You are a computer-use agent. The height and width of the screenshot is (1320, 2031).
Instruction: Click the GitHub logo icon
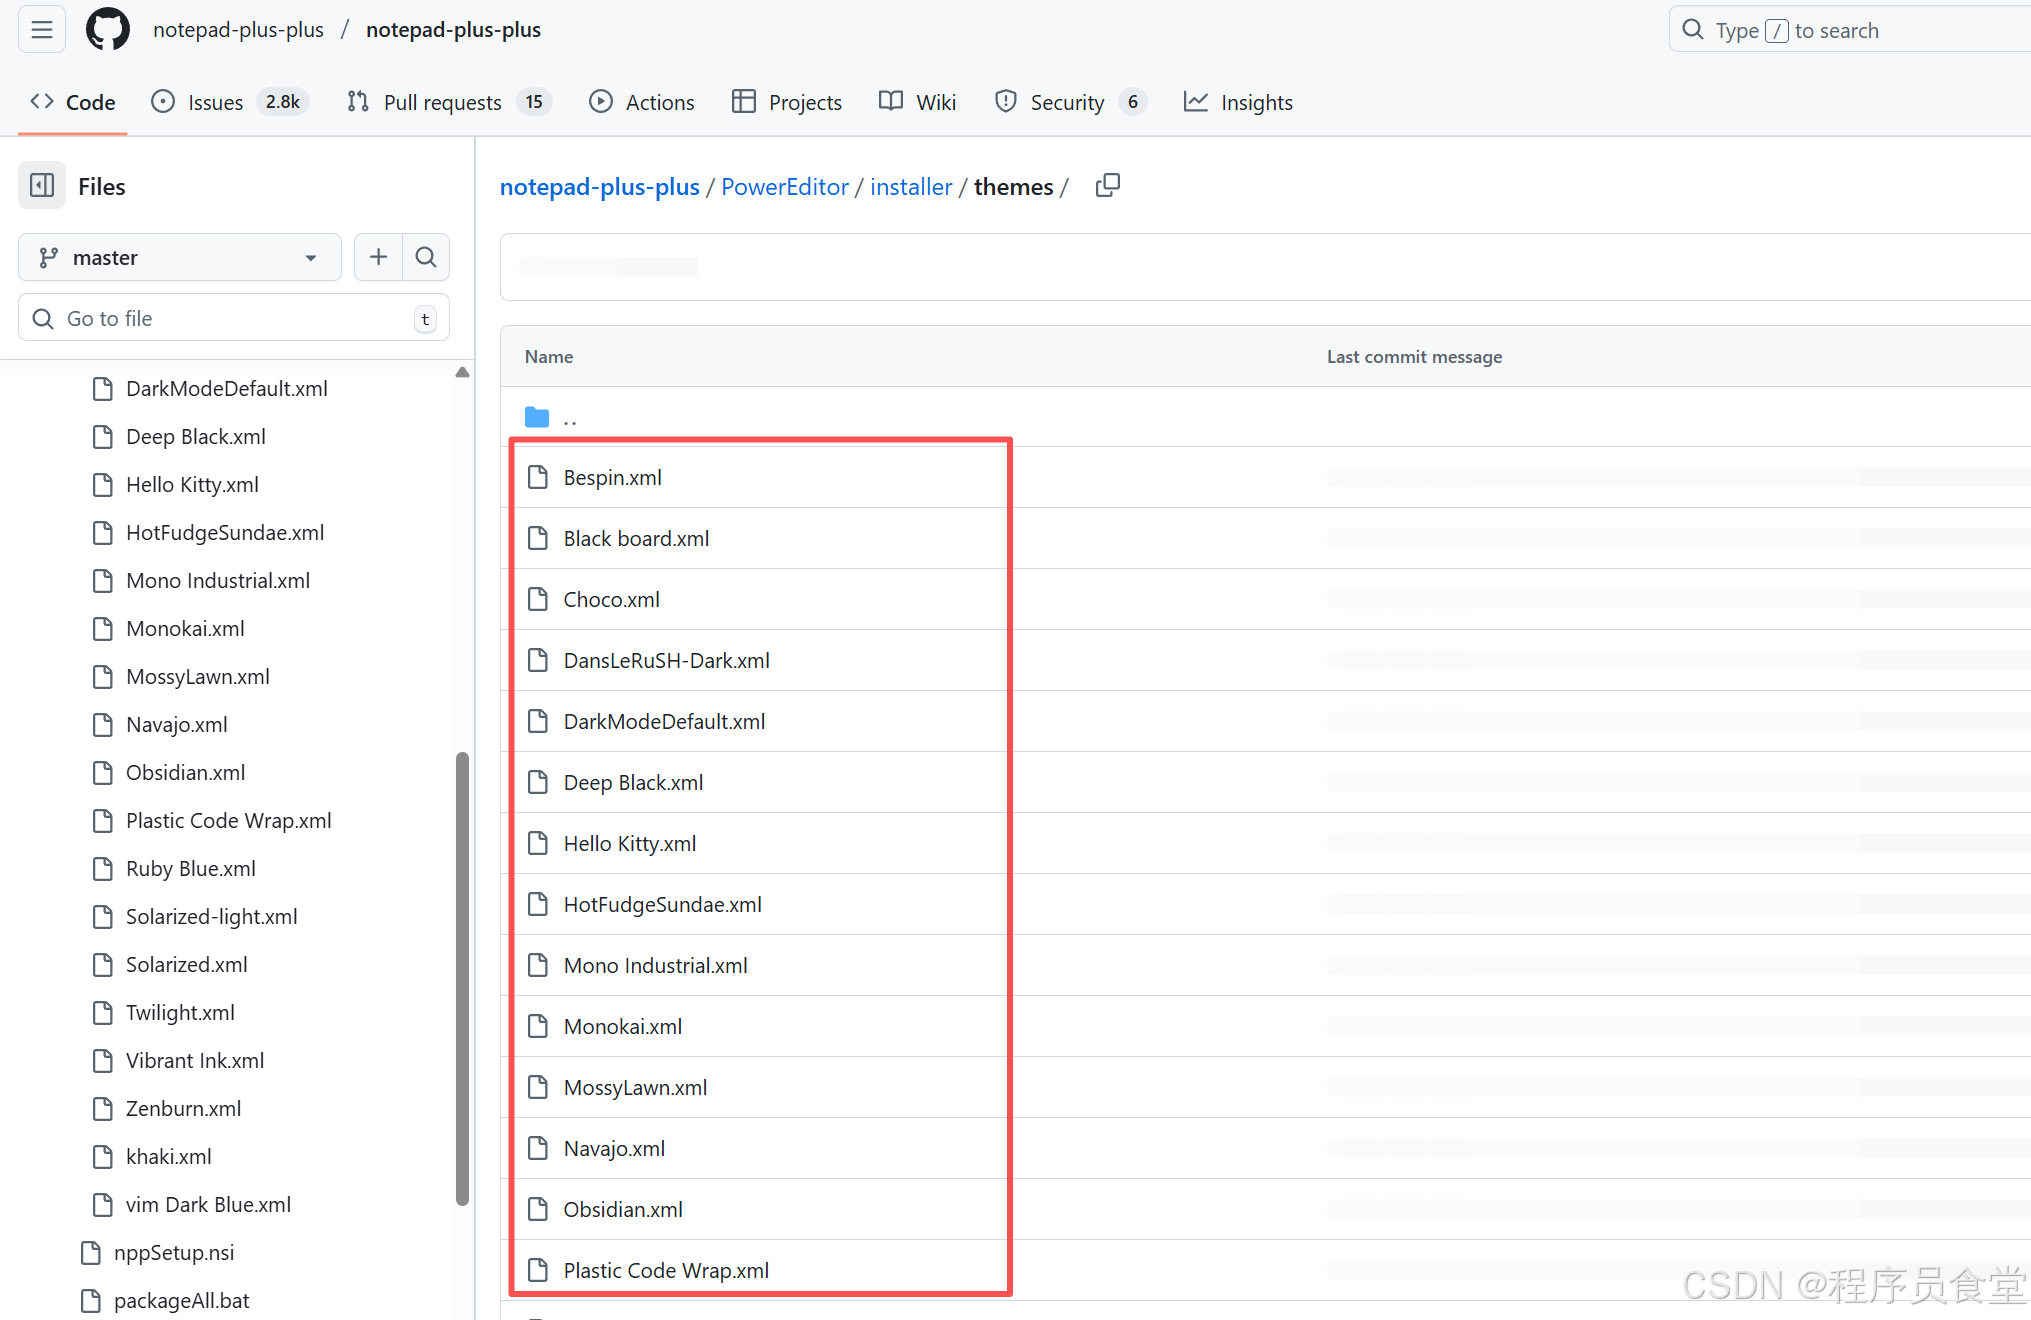tap(108, 30)
